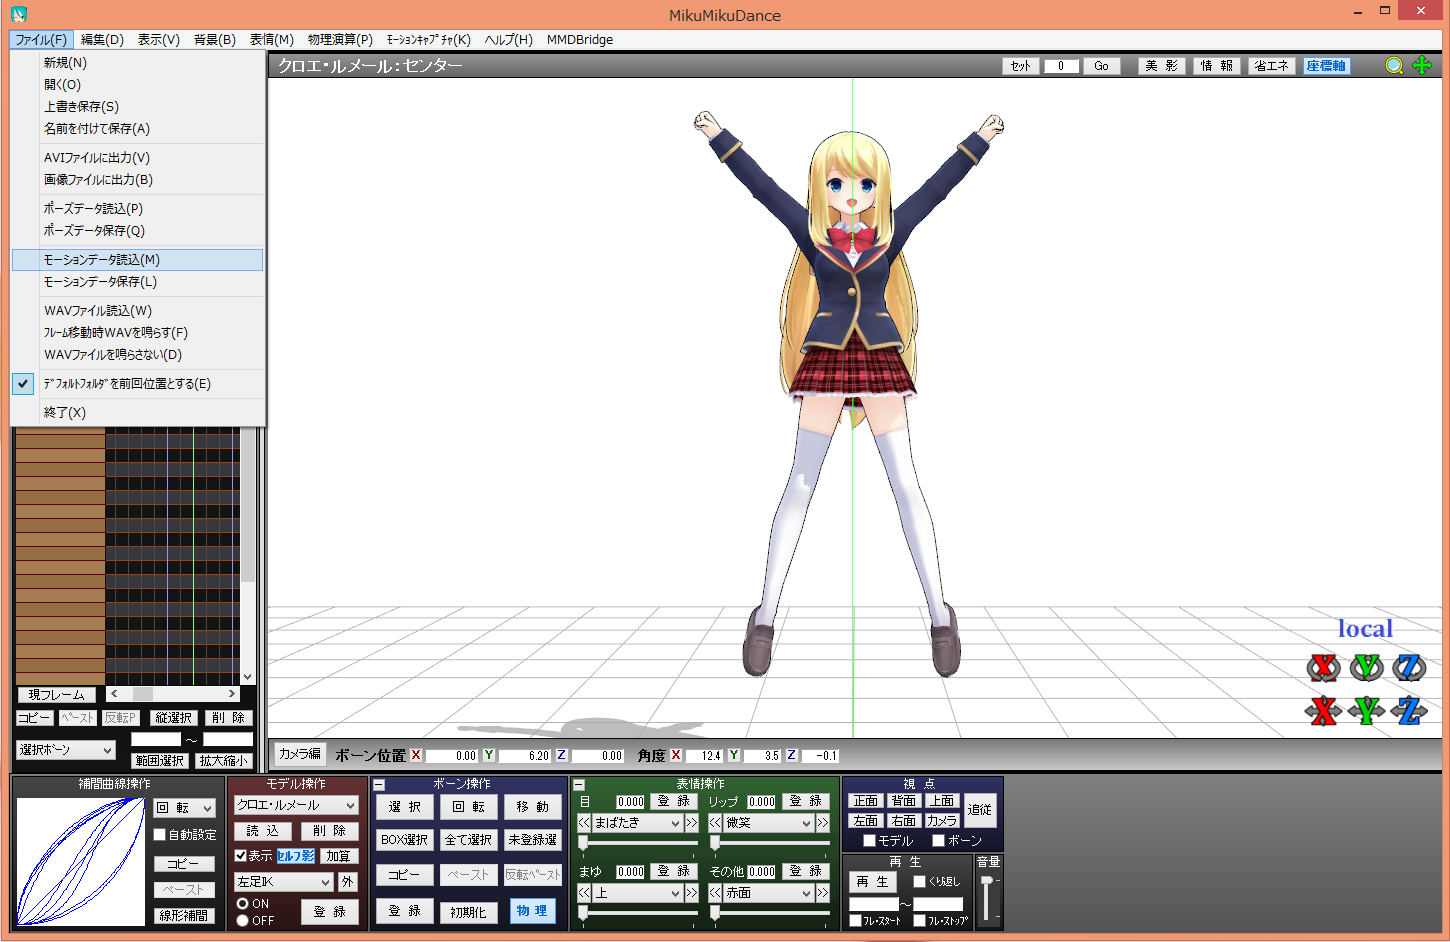This screenshot has height=942, width=1450.
Task: Click the interpolation curve graph
Action: click(x=81, y=861)
